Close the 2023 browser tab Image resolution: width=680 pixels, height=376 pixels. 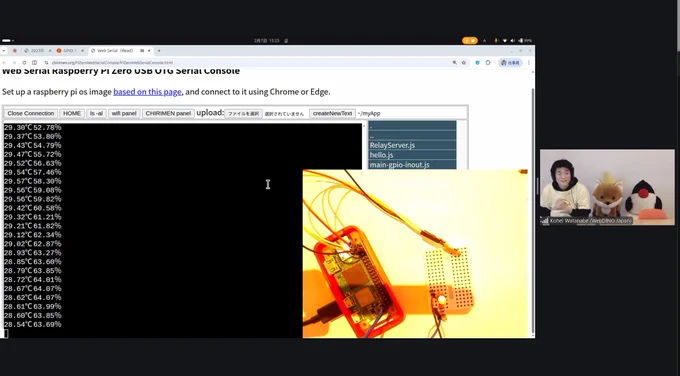50,51
